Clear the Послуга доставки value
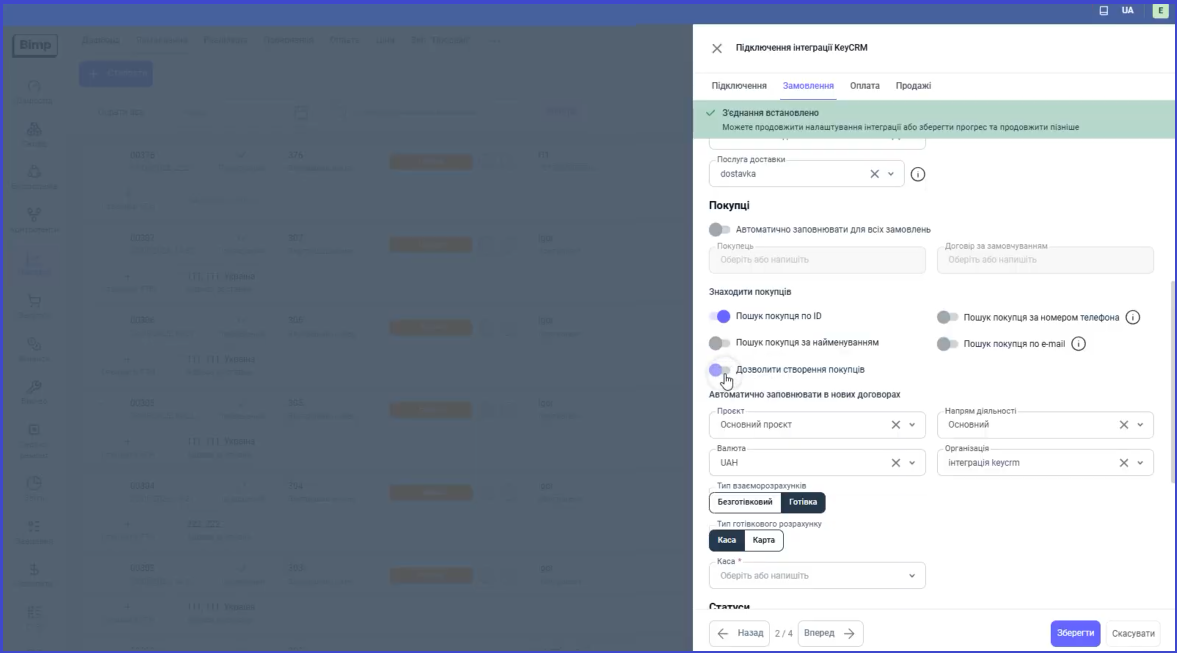The width and height of the screenshot is (1177, 653). 874,174
